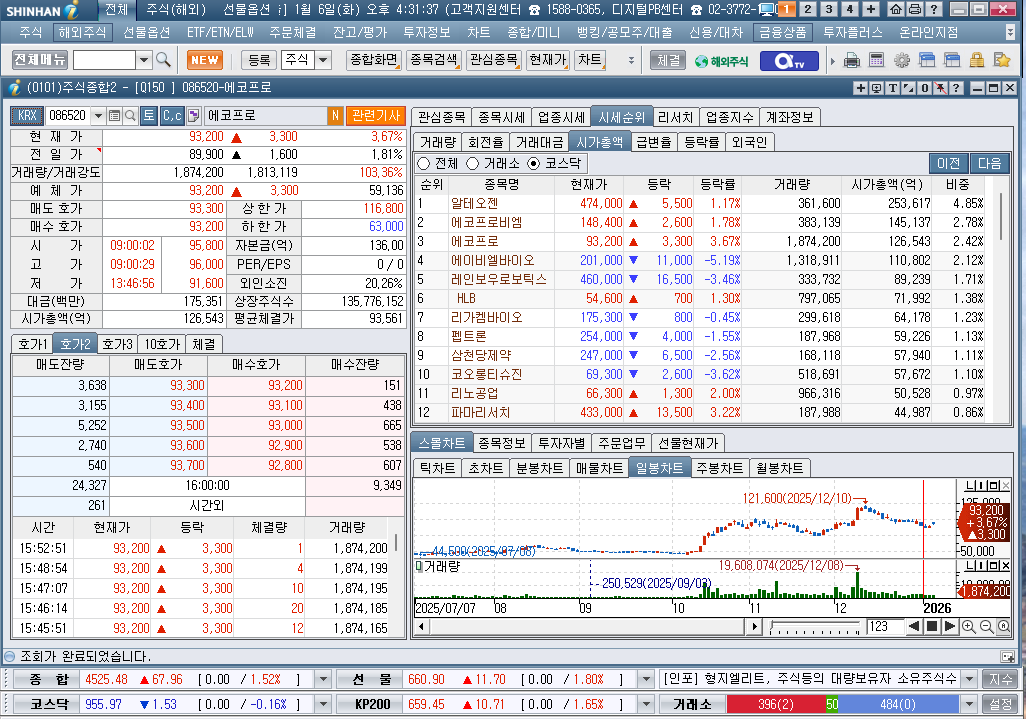Open dropdown beside KP200 ticker

point(646,704)
